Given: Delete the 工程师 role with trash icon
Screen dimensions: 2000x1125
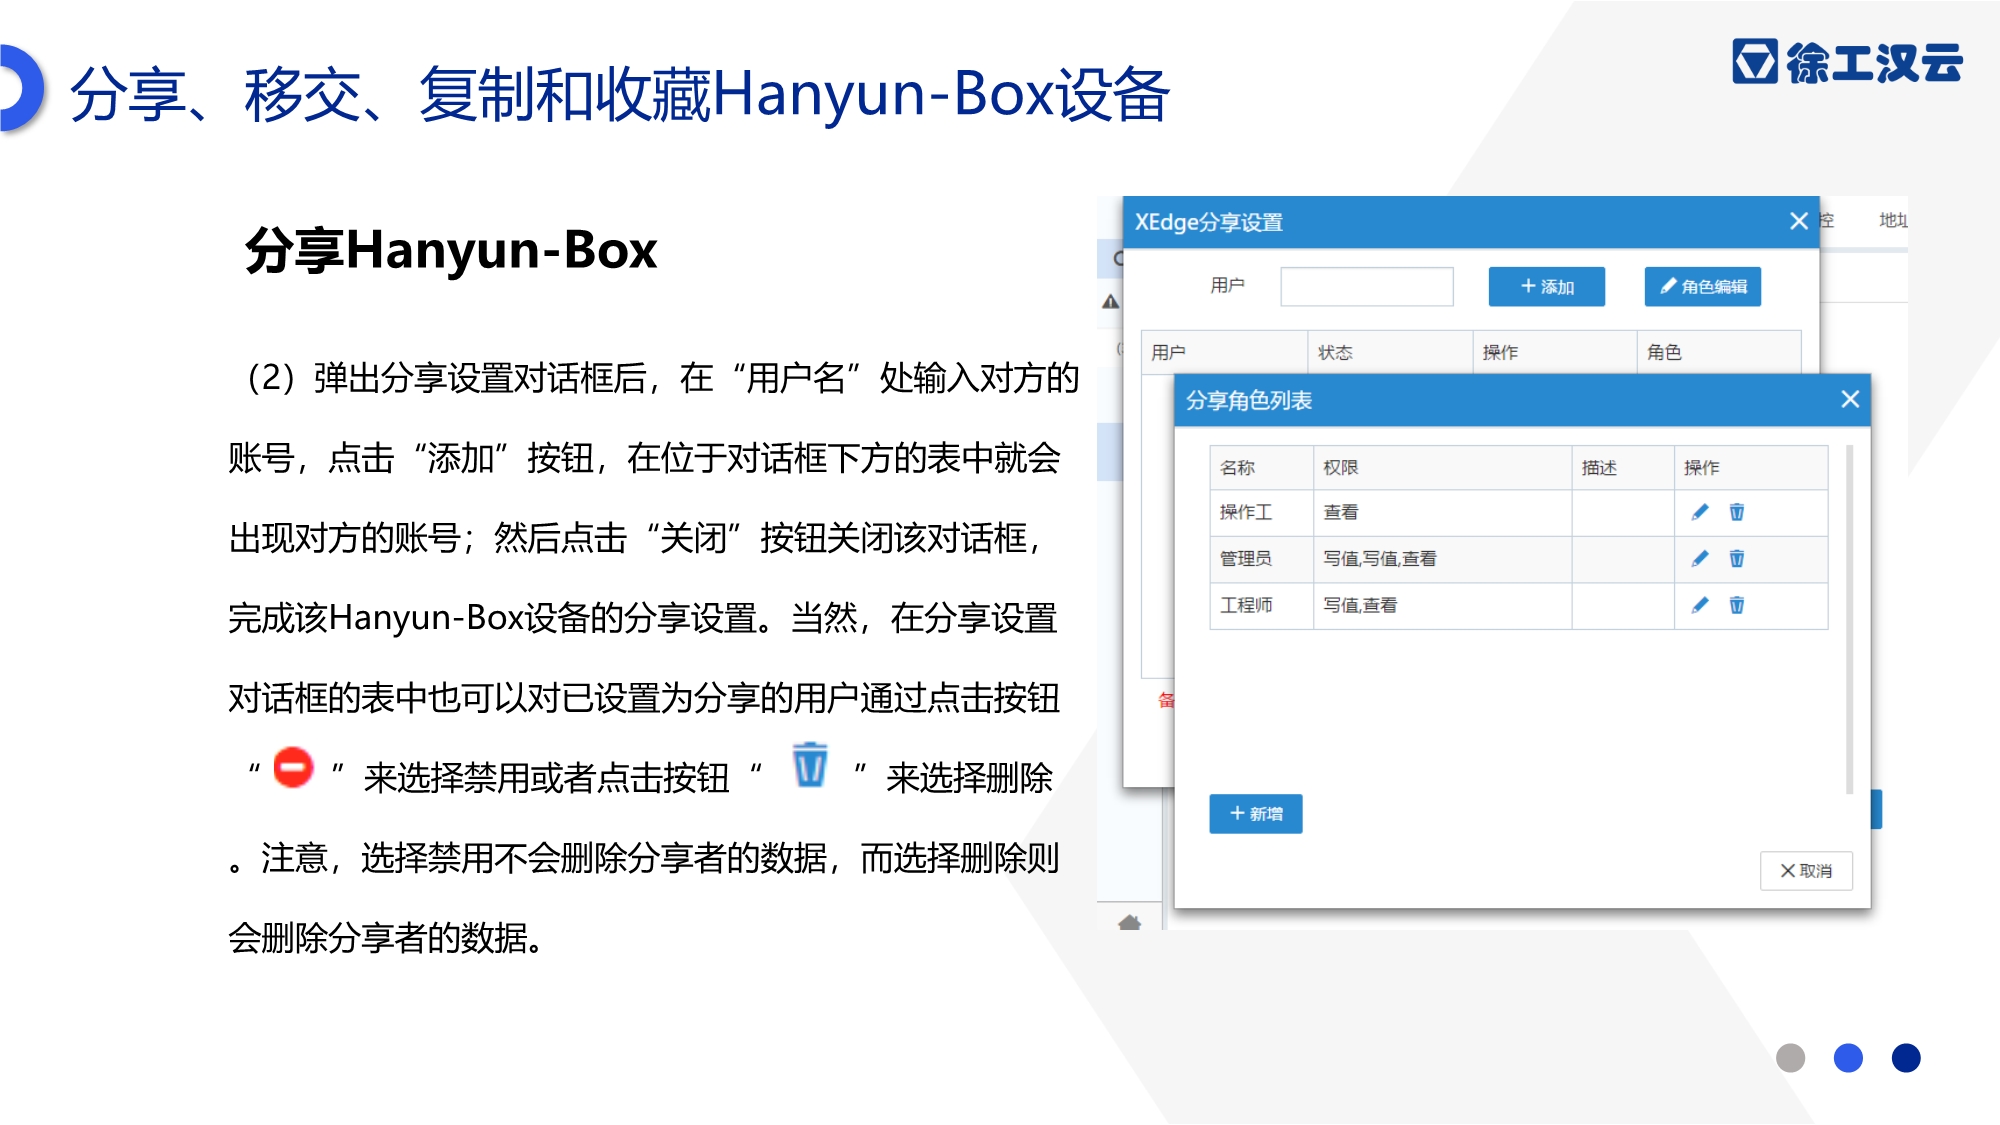Looking at the screenshot, I should click(1737, 605).
